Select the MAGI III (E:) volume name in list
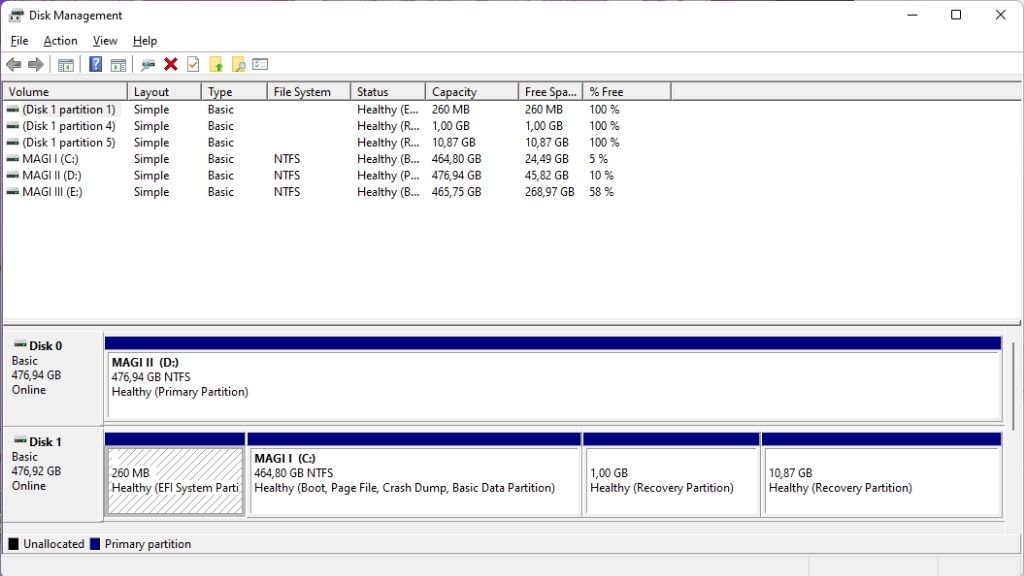The width and height of the screenshot is (1024, 576). click(52, 191)
